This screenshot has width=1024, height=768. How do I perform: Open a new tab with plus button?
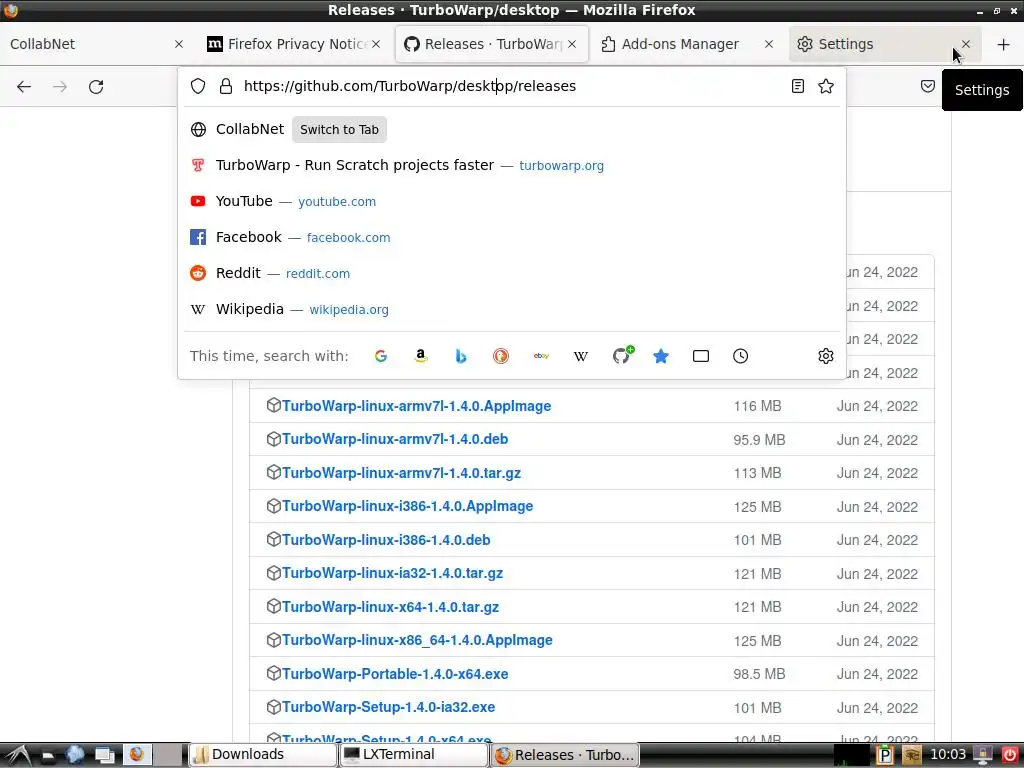point(1004,44)
